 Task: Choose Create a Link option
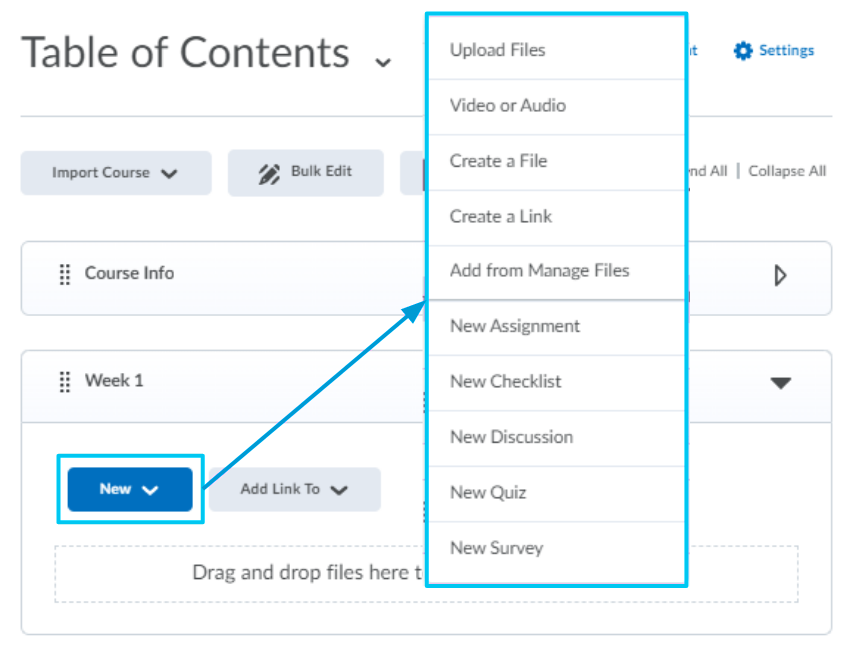pyautogui.click(x=500, y=216)
